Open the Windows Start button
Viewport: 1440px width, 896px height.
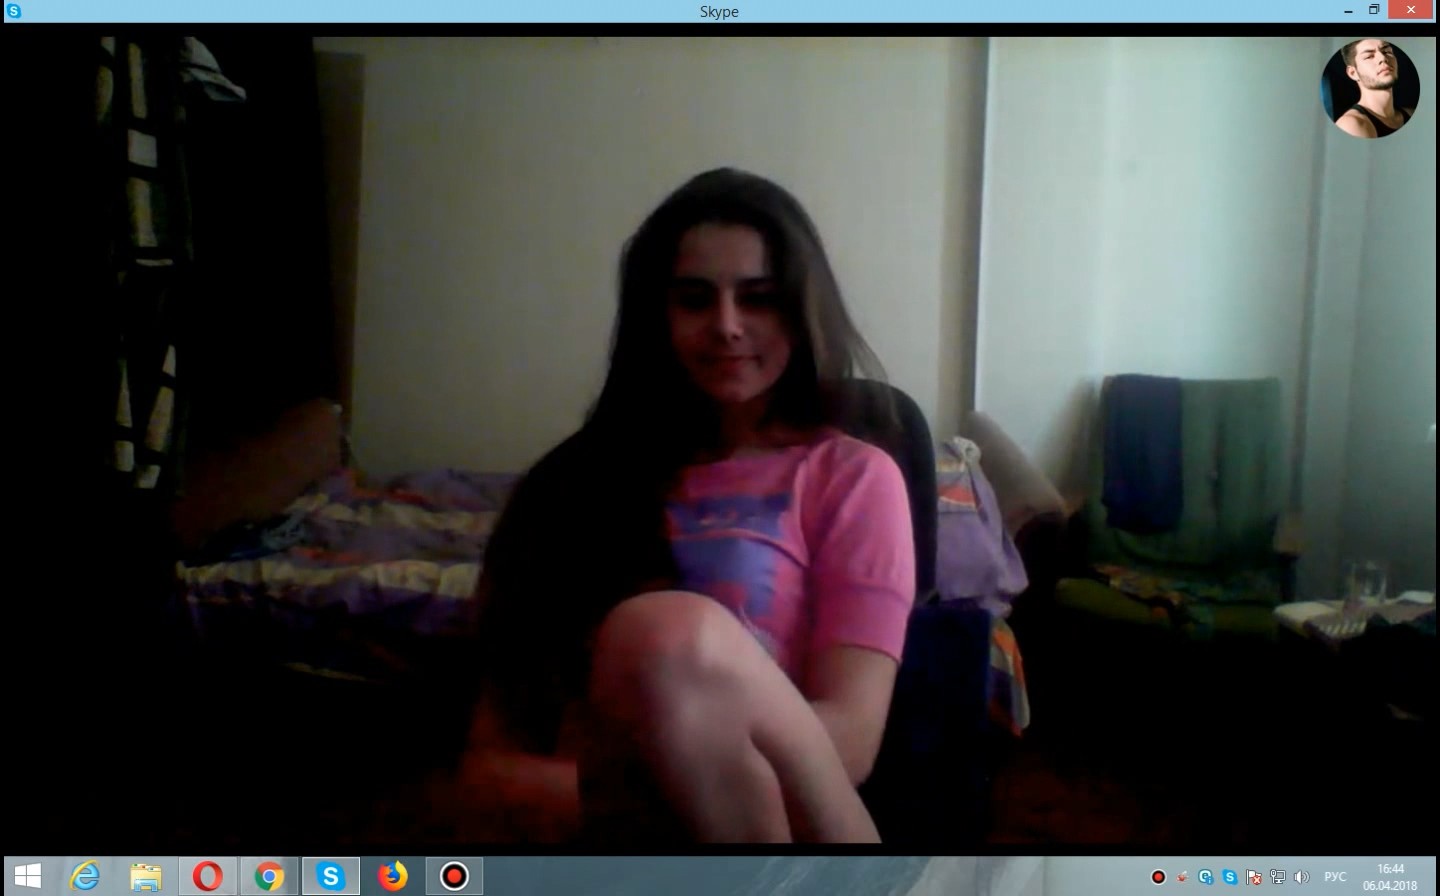click(27, 877)
